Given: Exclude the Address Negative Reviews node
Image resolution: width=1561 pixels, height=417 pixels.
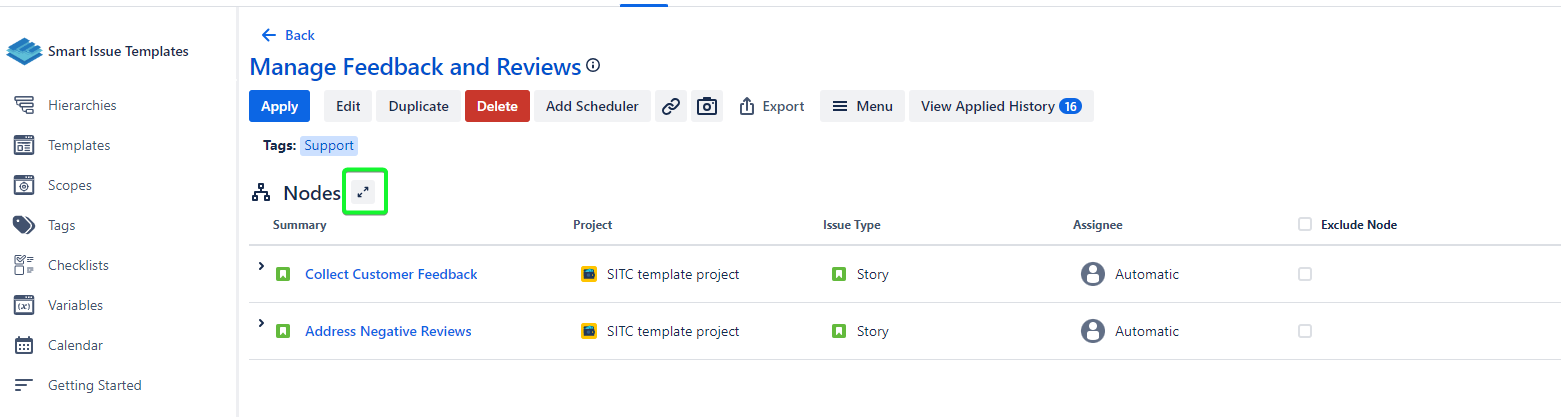Looking at the screenshot, I should (1305, 331).
